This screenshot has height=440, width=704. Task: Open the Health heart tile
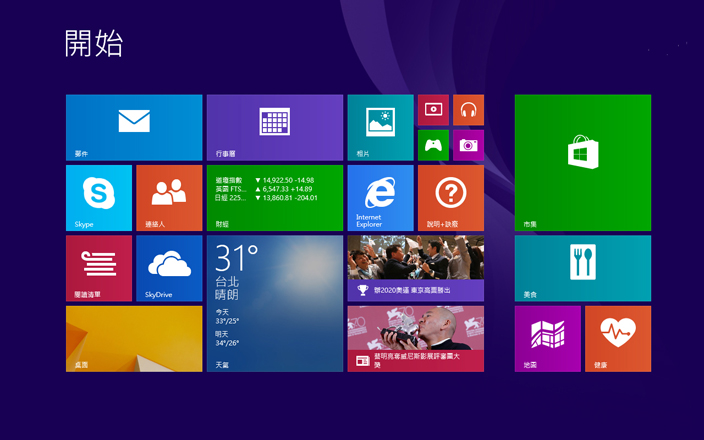(x=618, y=338)
